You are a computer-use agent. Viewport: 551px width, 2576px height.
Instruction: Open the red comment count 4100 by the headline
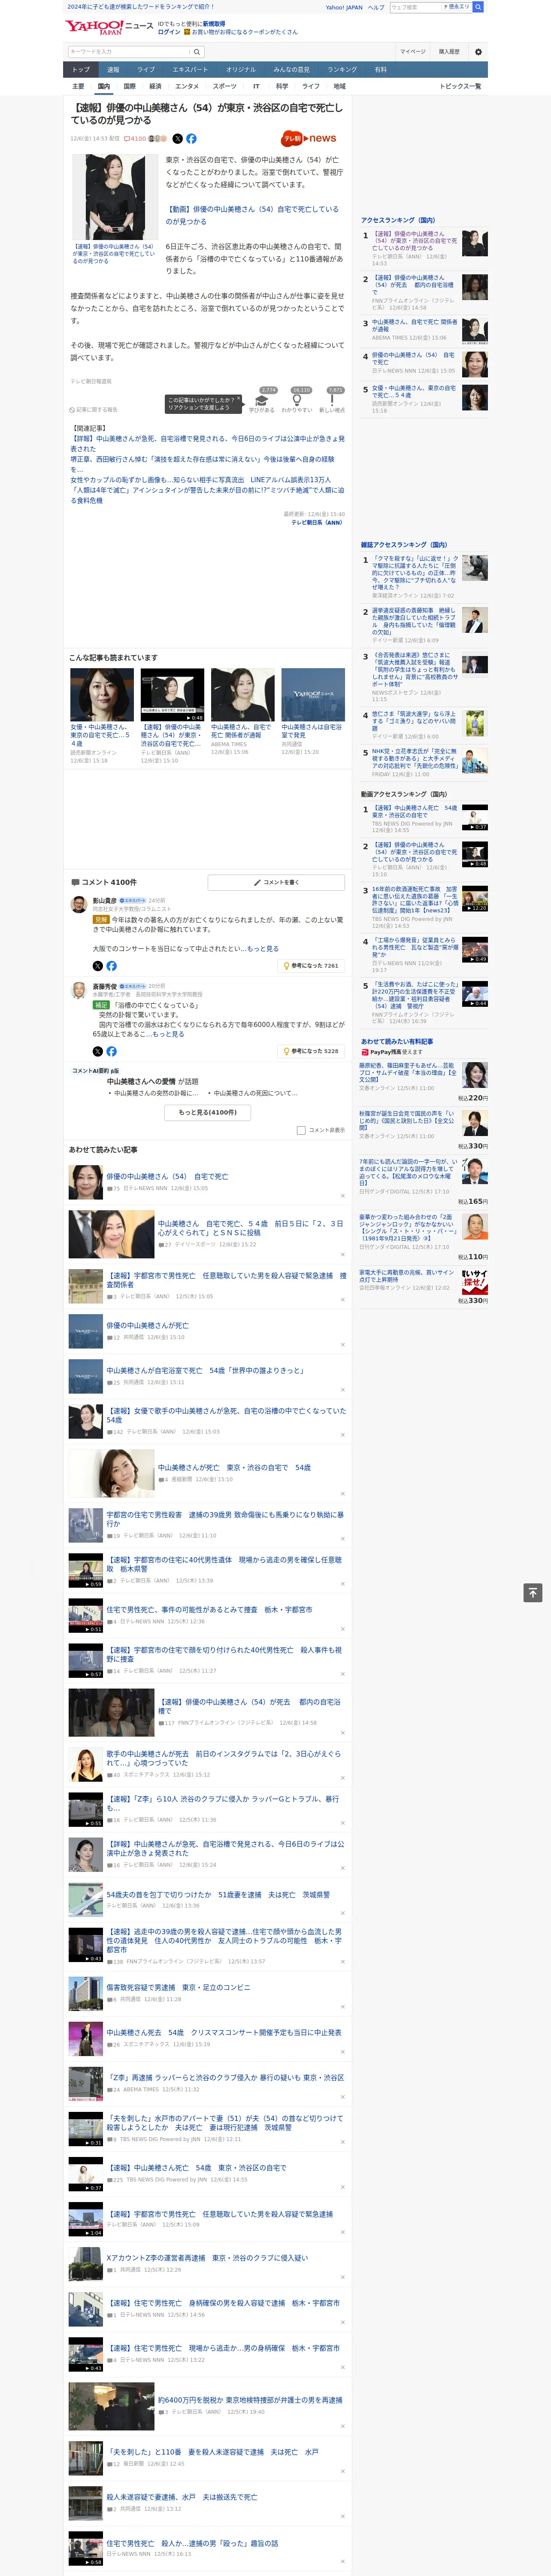135,139
